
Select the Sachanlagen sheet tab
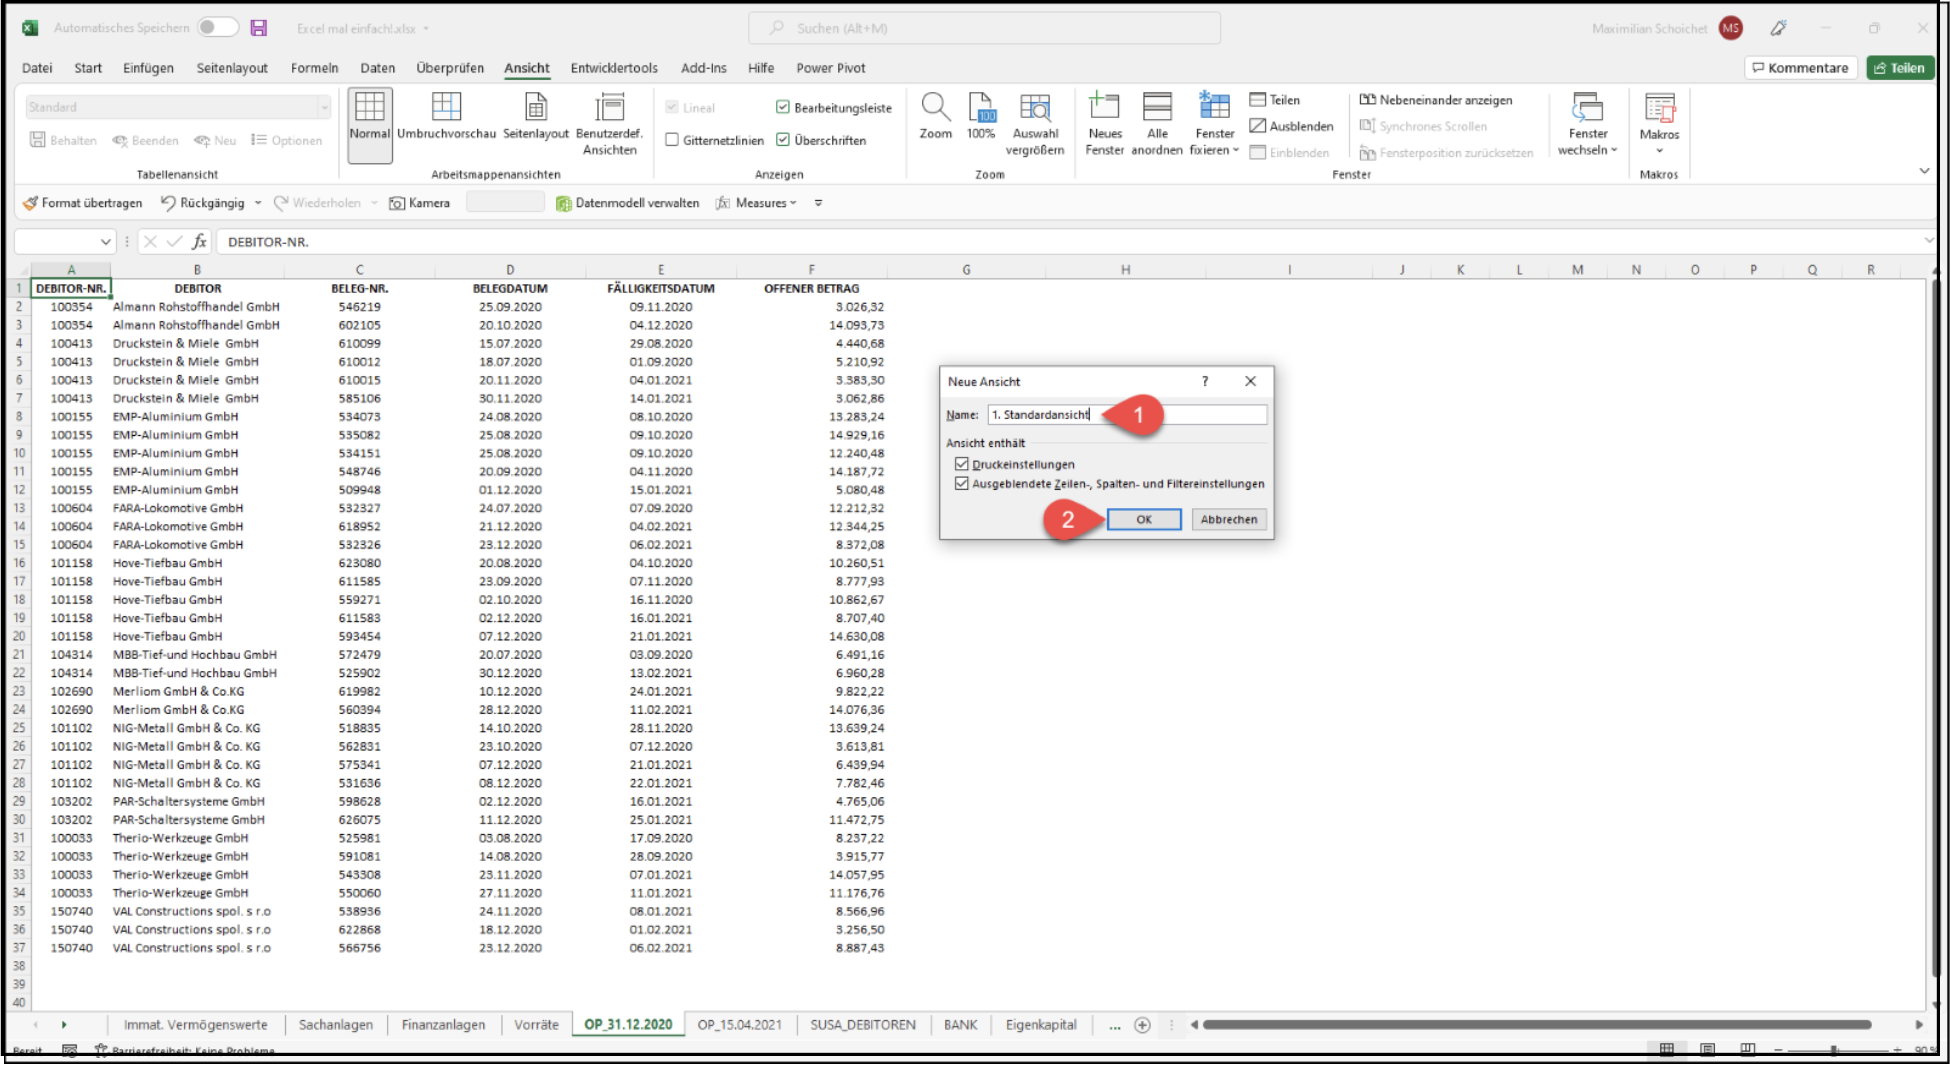(x=335, y=1025)
